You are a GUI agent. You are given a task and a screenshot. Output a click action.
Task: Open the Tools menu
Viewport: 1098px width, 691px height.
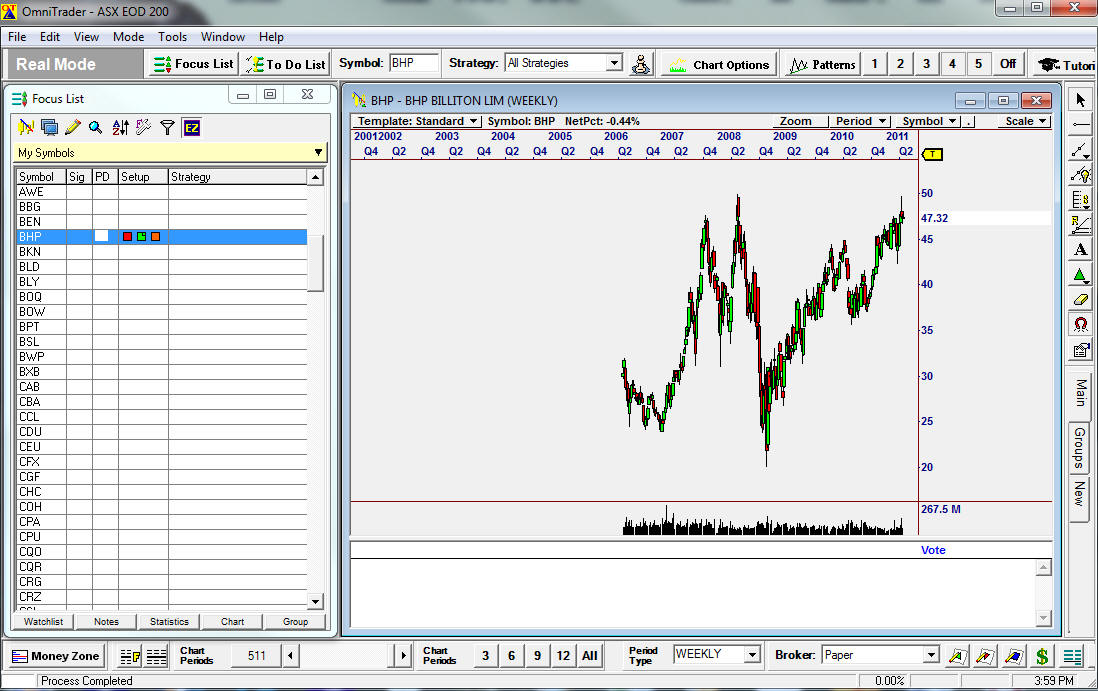pos(172,37)
